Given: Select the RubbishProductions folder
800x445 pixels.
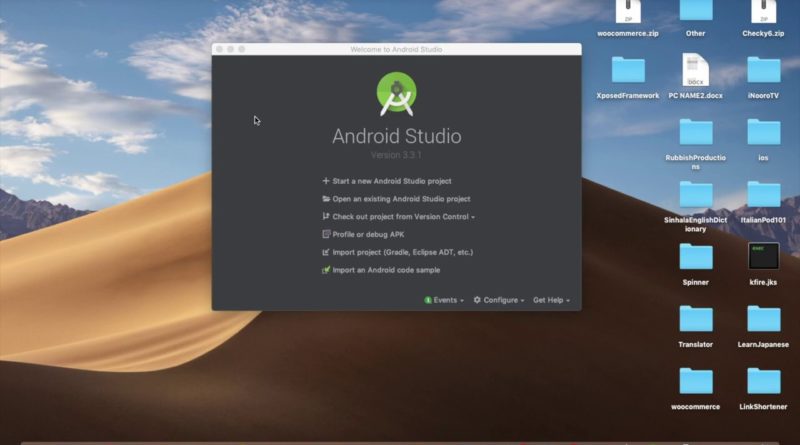Looking at the screenshot, I should coord(695,144).
